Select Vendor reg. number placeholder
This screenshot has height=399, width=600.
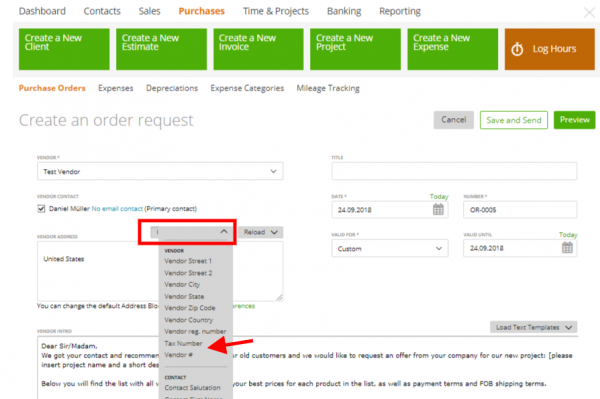[x=195, y=331]
